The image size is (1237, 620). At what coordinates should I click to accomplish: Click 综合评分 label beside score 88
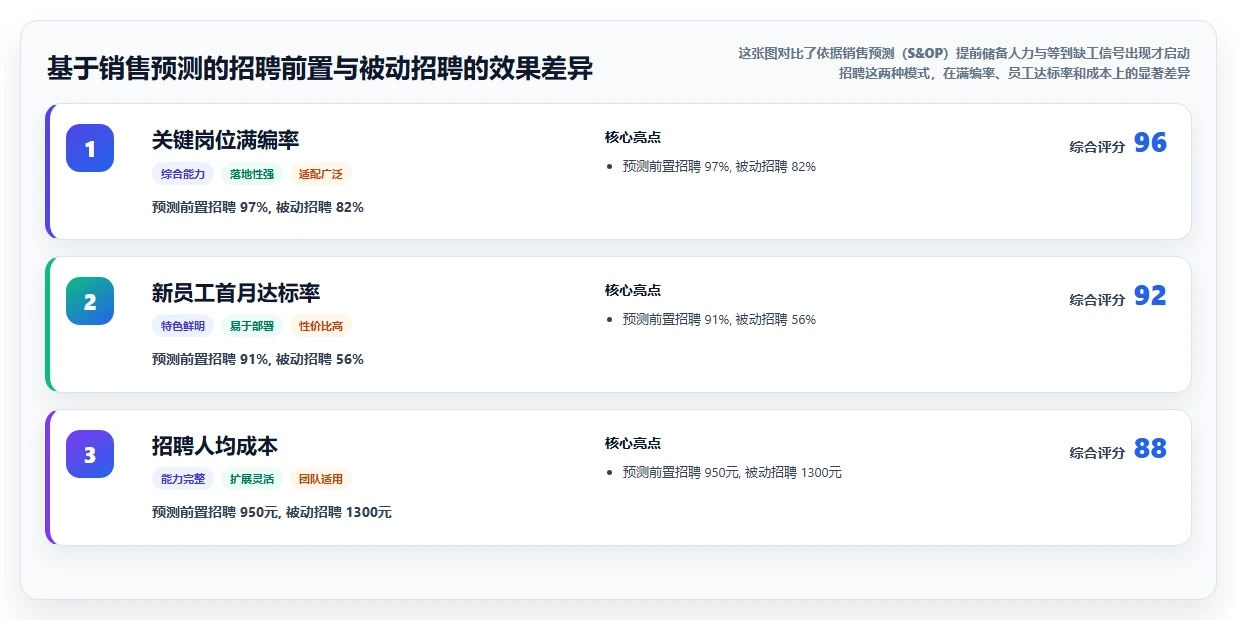[x=1097, y=453]
